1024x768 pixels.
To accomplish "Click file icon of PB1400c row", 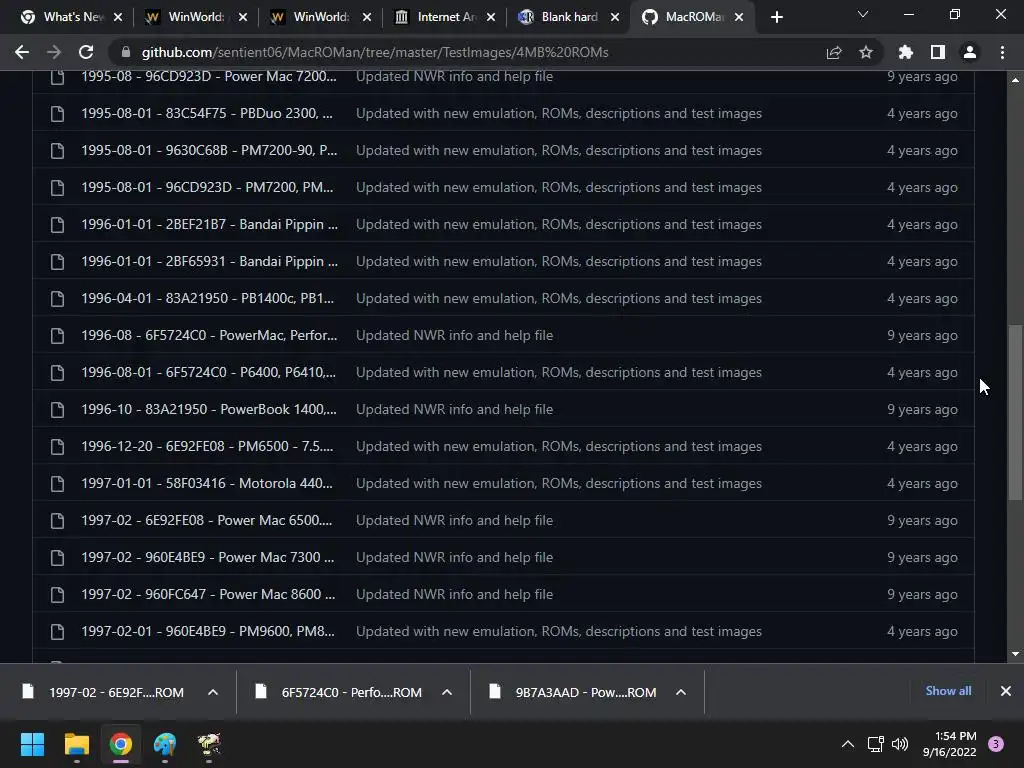I will (x=57, y=298).
